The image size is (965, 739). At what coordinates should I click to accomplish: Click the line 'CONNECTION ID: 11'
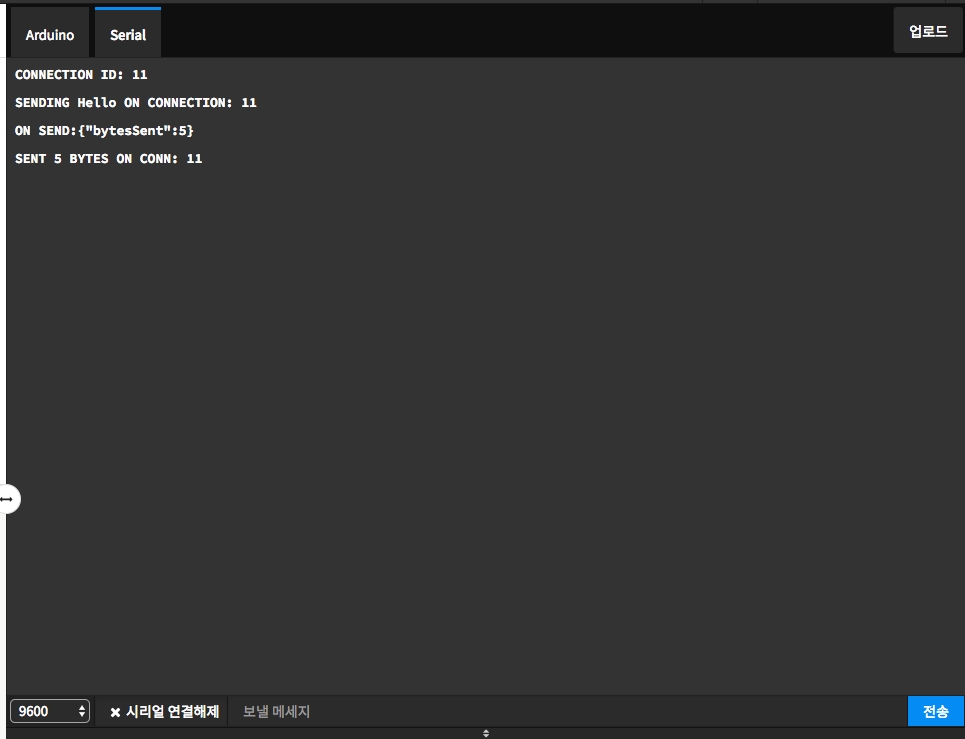pos(81,74)
